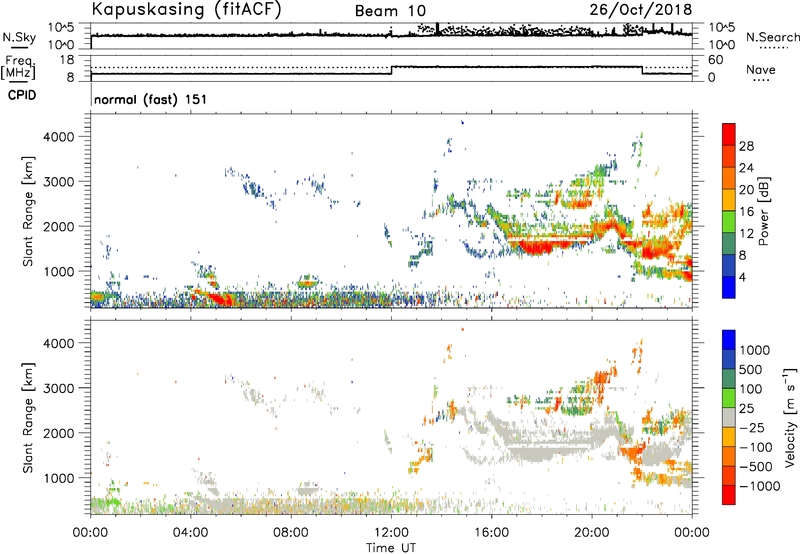
Task: Click the 'Beam 10' label
Action: coord(390,11)
